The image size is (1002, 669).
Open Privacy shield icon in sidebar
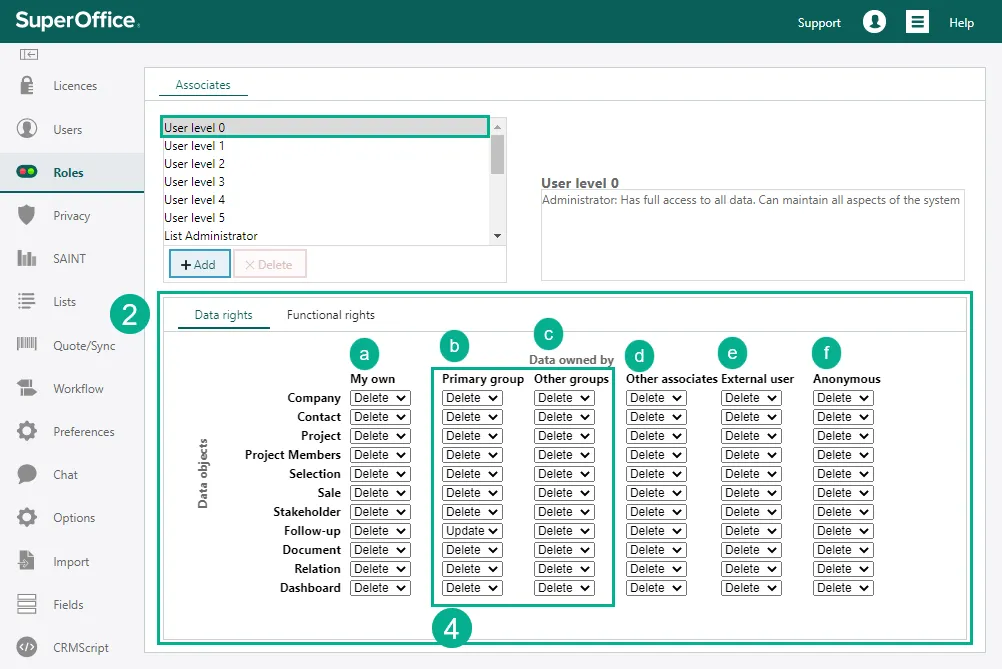coord(27,215)
